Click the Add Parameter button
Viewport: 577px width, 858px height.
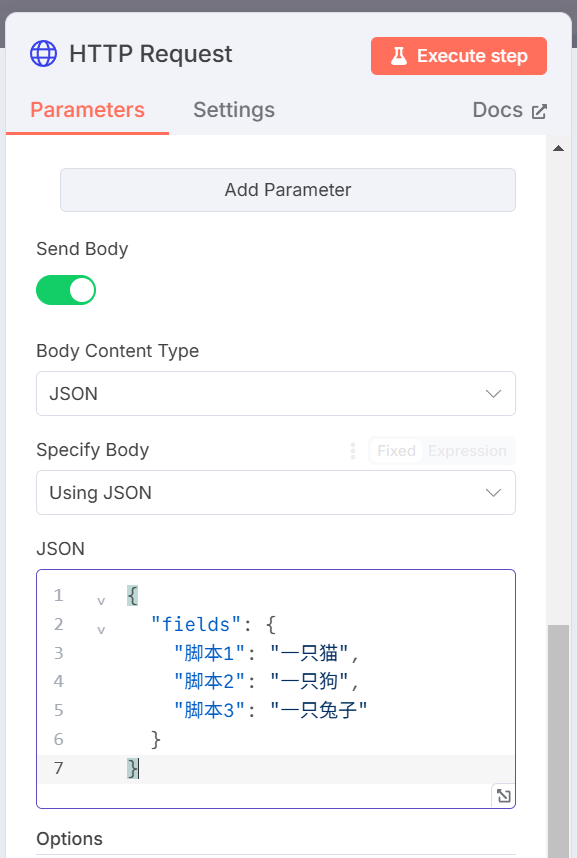(x=288, y=190)
